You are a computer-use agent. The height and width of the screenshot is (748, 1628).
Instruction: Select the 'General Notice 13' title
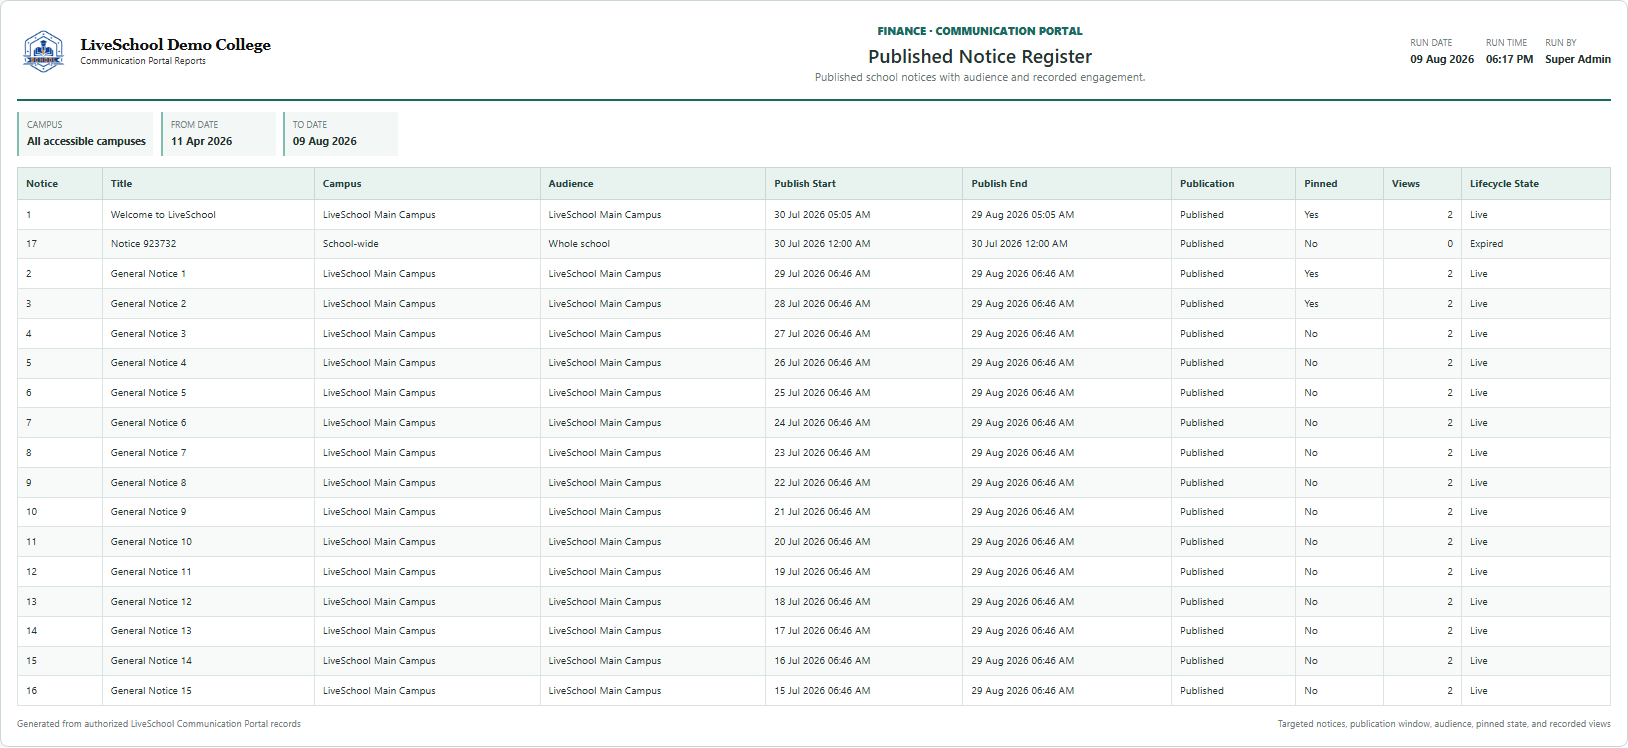(x=151, y=631)
